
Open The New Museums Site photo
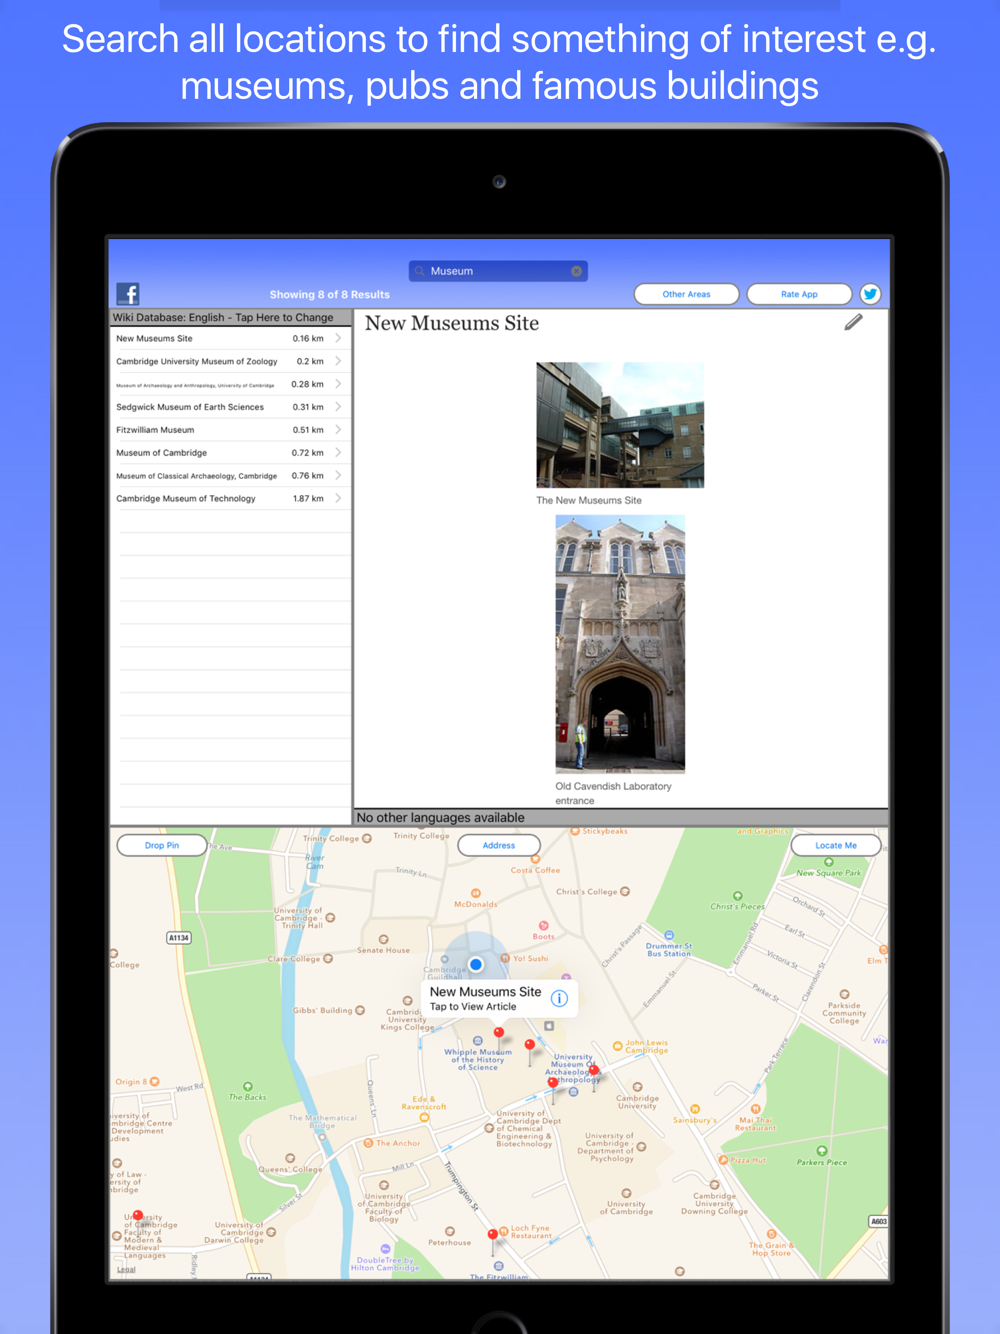pyautogui.click(x=620, y=425)
